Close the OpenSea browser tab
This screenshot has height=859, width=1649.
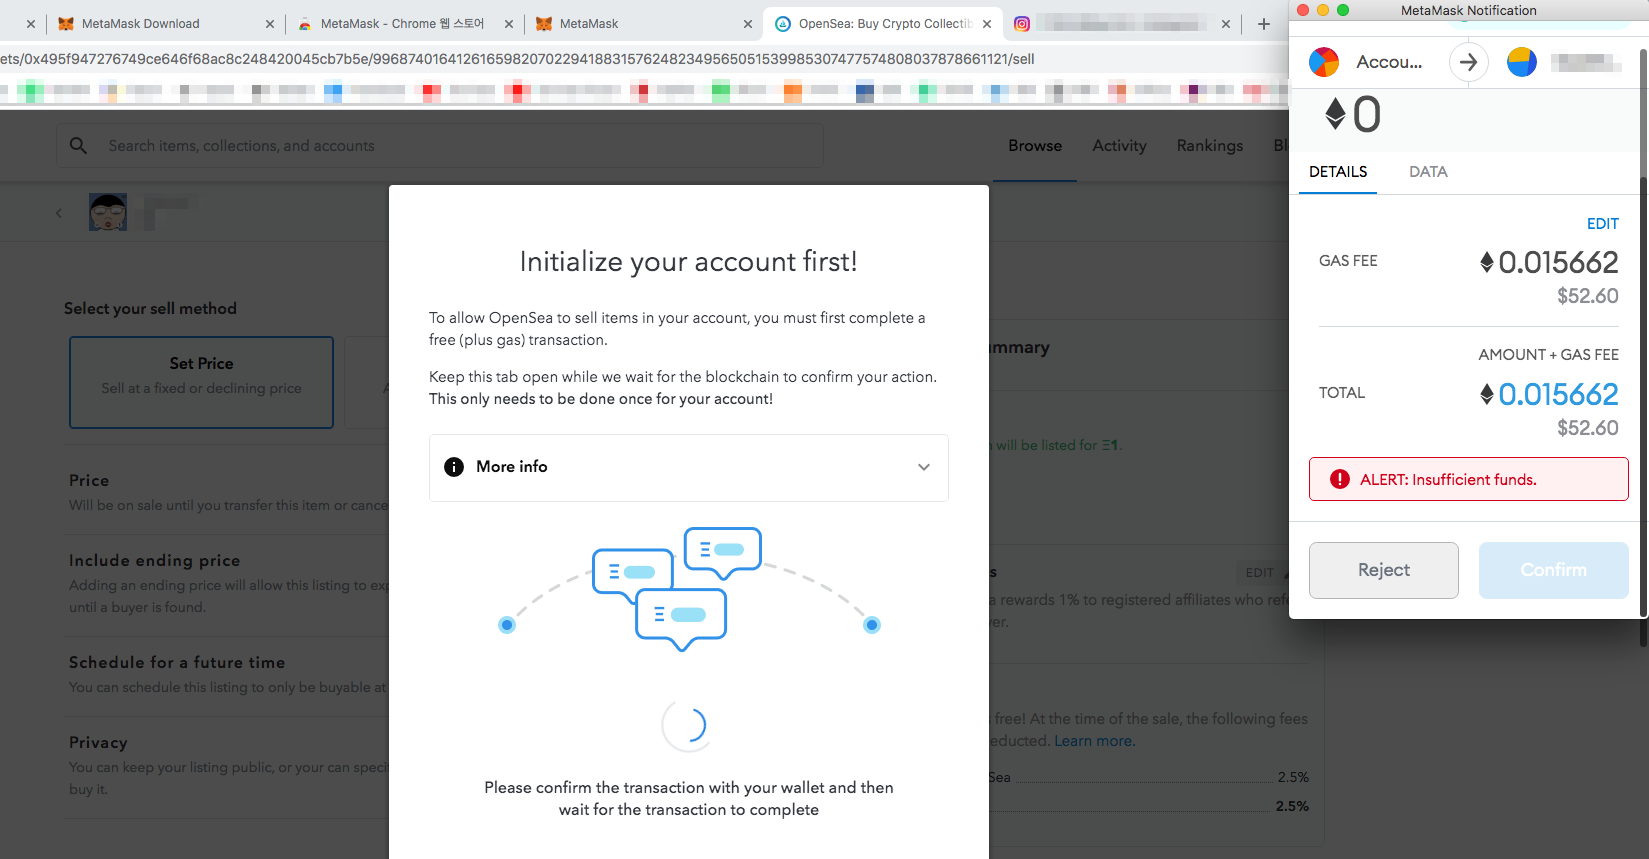coord(987,24)
